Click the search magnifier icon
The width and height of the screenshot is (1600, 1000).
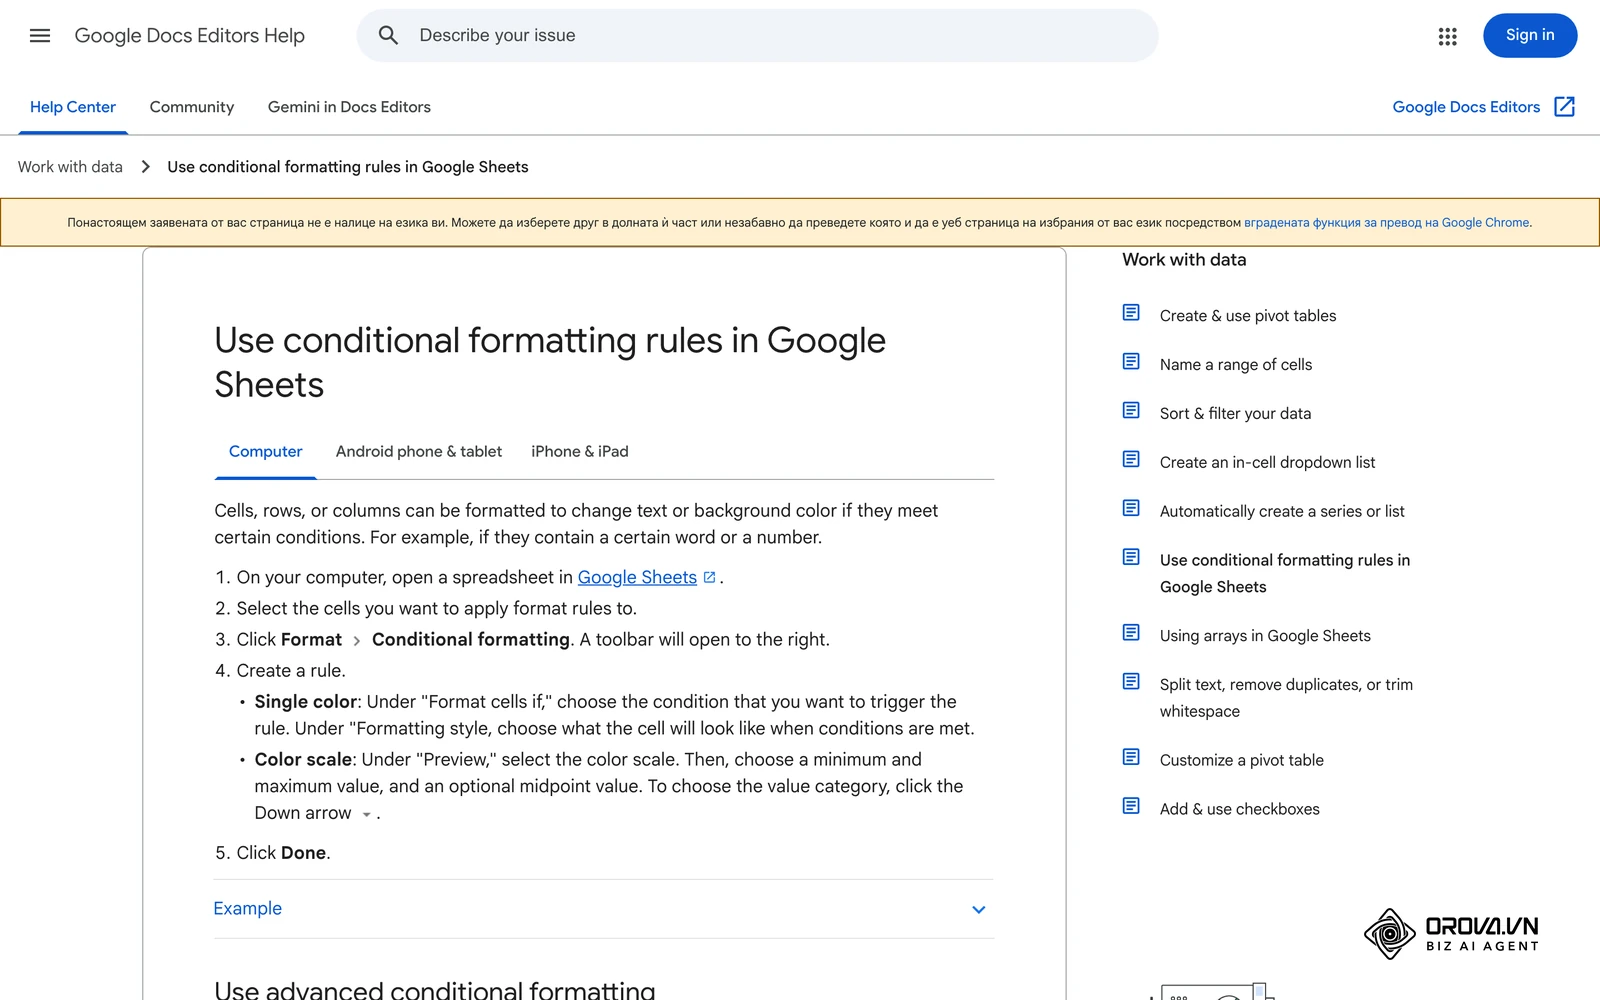tap(388, 36)
